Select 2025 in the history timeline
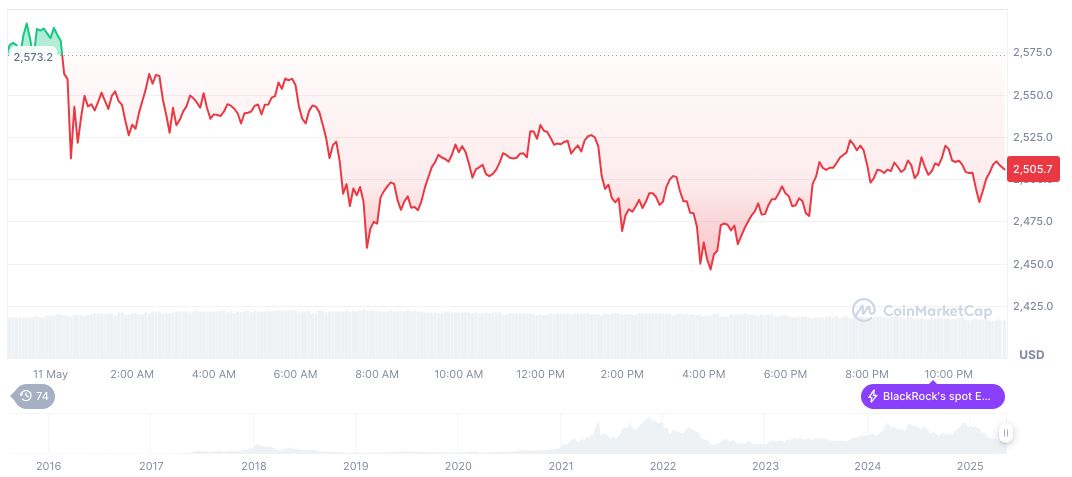Image resolution: width=1072 pixels, height=477 pixels. (970, 466)
